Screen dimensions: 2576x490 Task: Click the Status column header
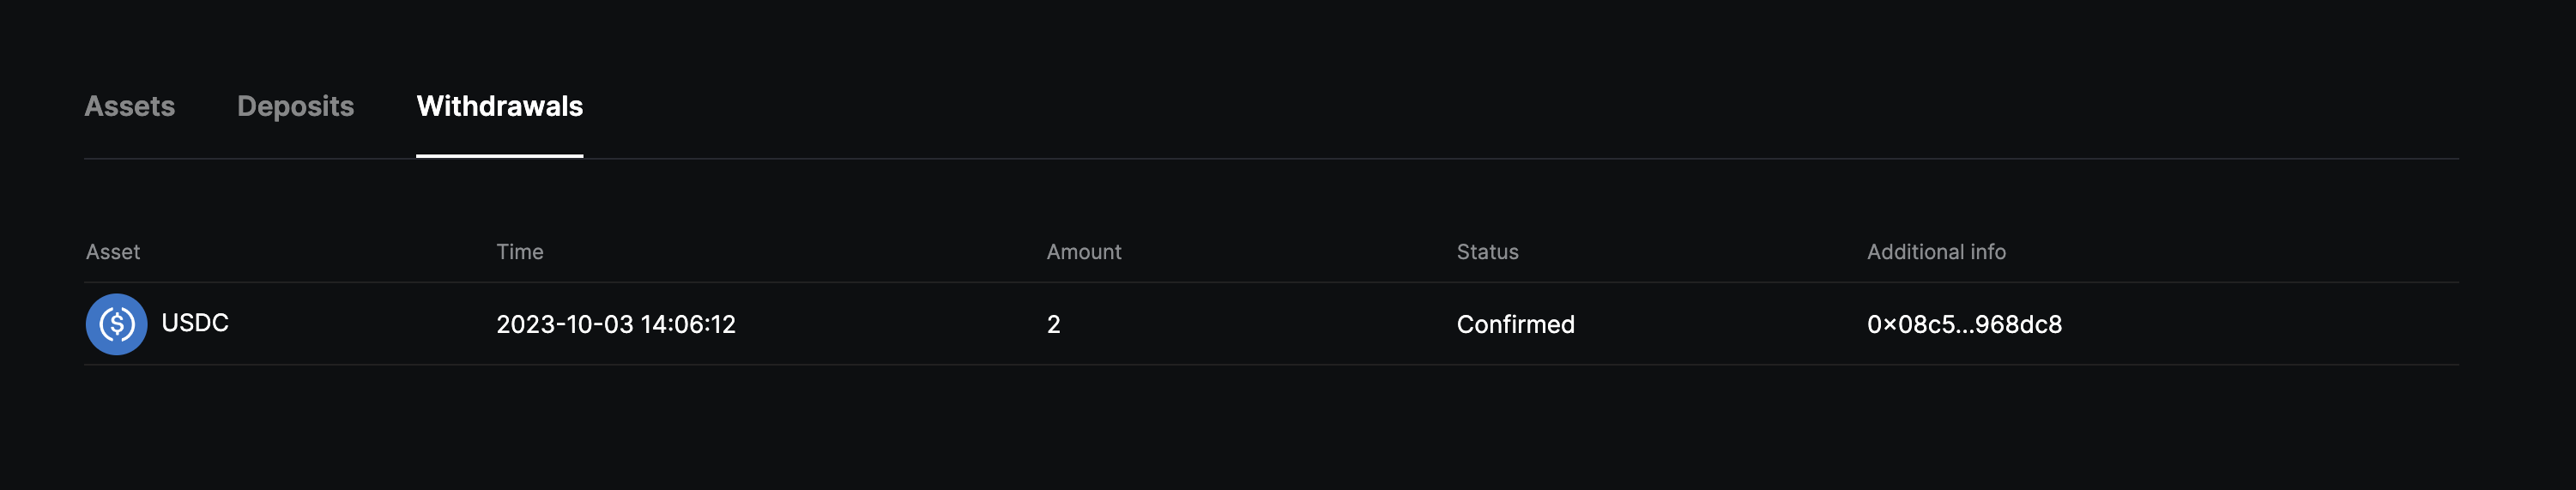1487,252
